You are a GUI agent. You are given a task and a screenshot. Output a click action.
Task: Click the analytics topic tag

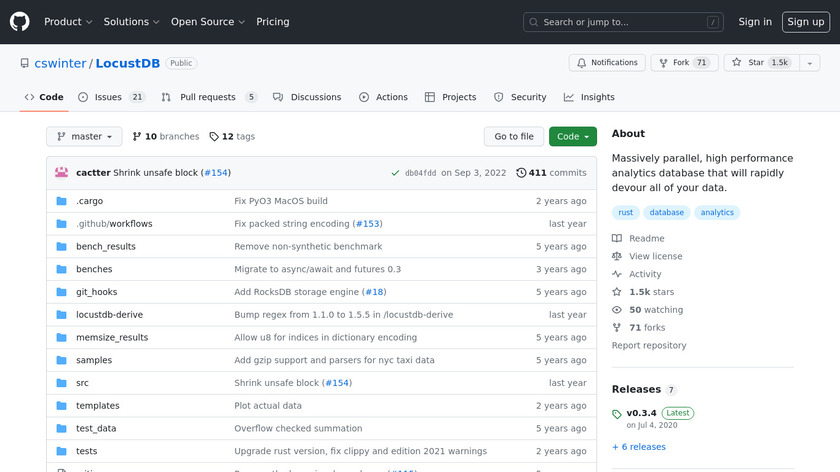(717, 213)
